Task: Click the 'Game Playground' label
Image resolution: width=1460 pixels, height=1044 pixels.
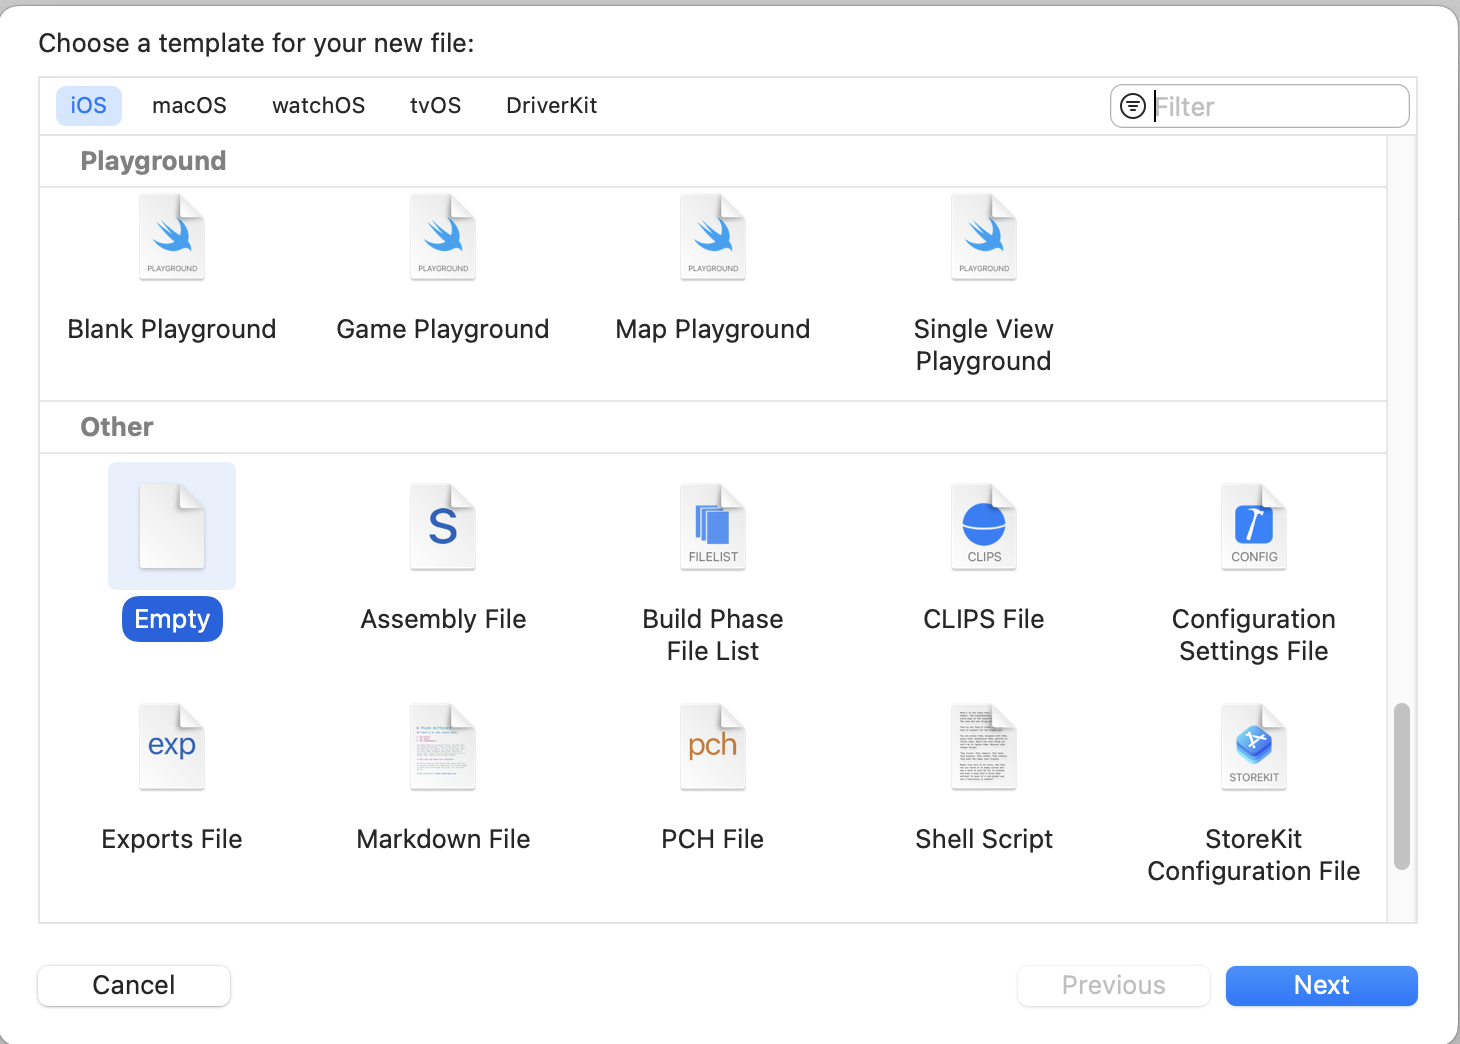Action: point(443,329)
